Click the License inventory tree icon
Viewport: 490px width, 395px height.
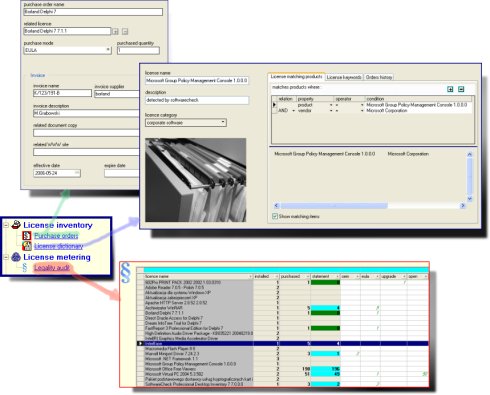(16, 225)
